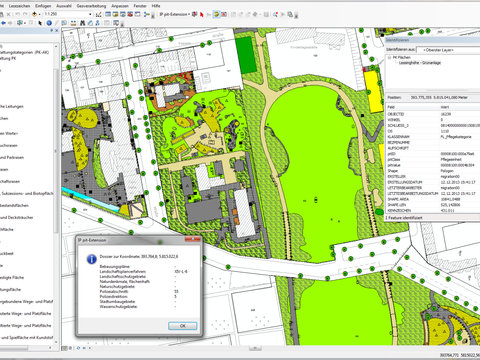
Task: Select 'elektrische Leitungen' layer entry
Action: 12,107
